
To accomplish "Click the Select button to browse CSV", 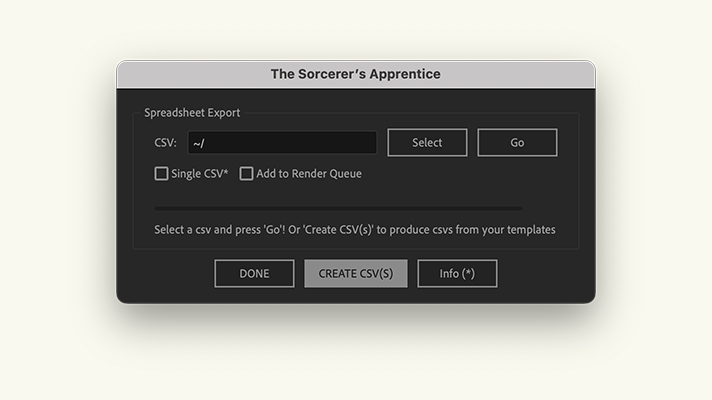I will click(427, 143).
